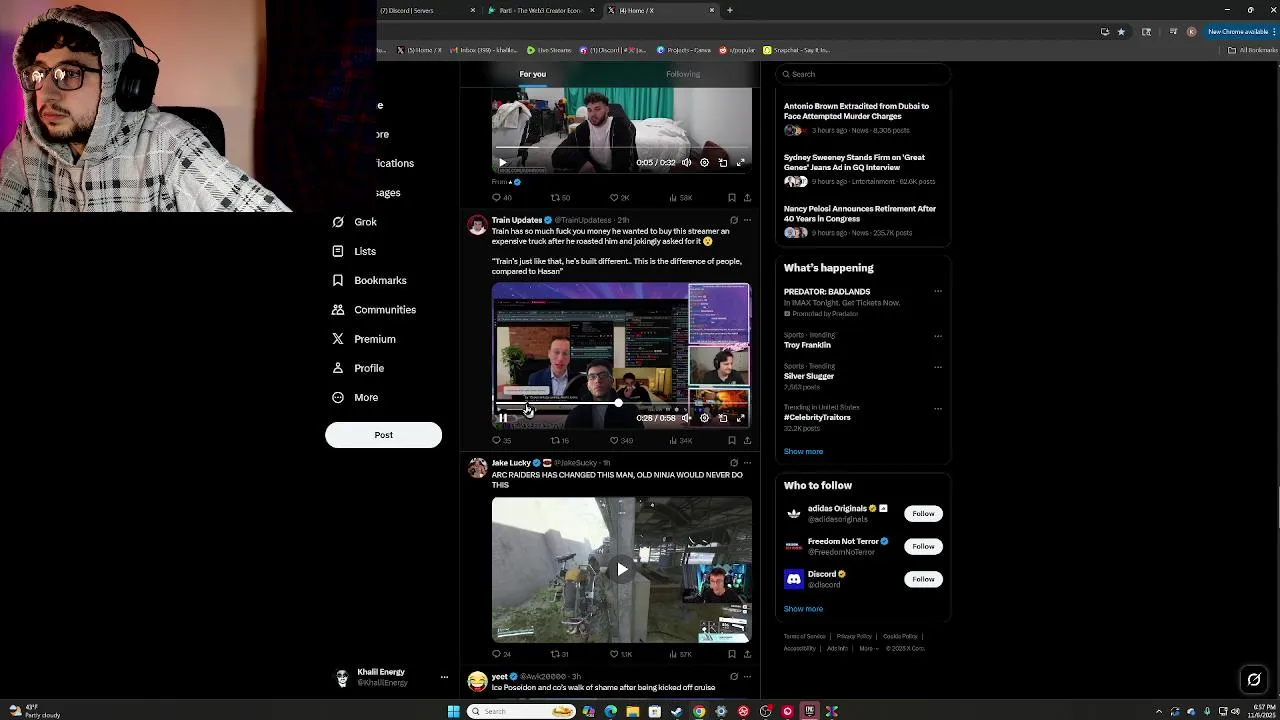Share the Train Updates post

747,440
